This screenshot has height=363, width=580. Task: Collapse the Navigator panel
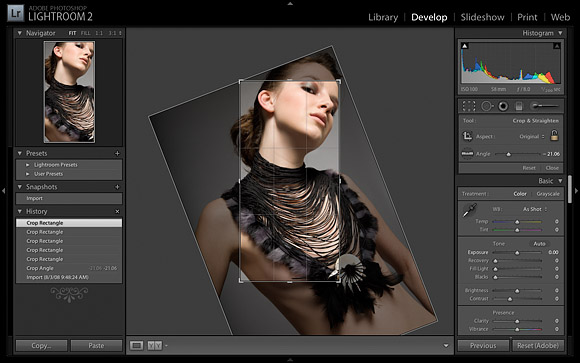click(20, 33)
